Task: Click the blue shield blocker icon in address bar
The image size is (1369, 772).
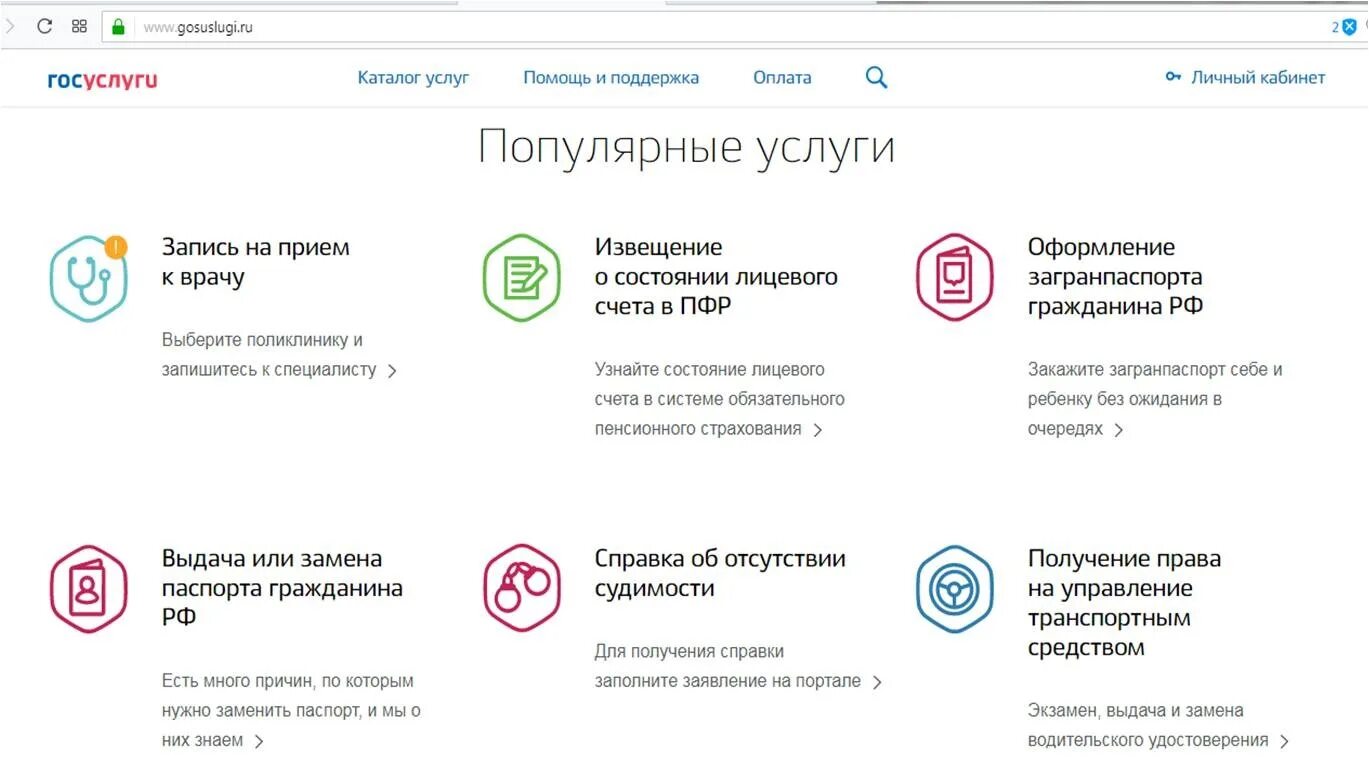Action: click(1349, 27)
